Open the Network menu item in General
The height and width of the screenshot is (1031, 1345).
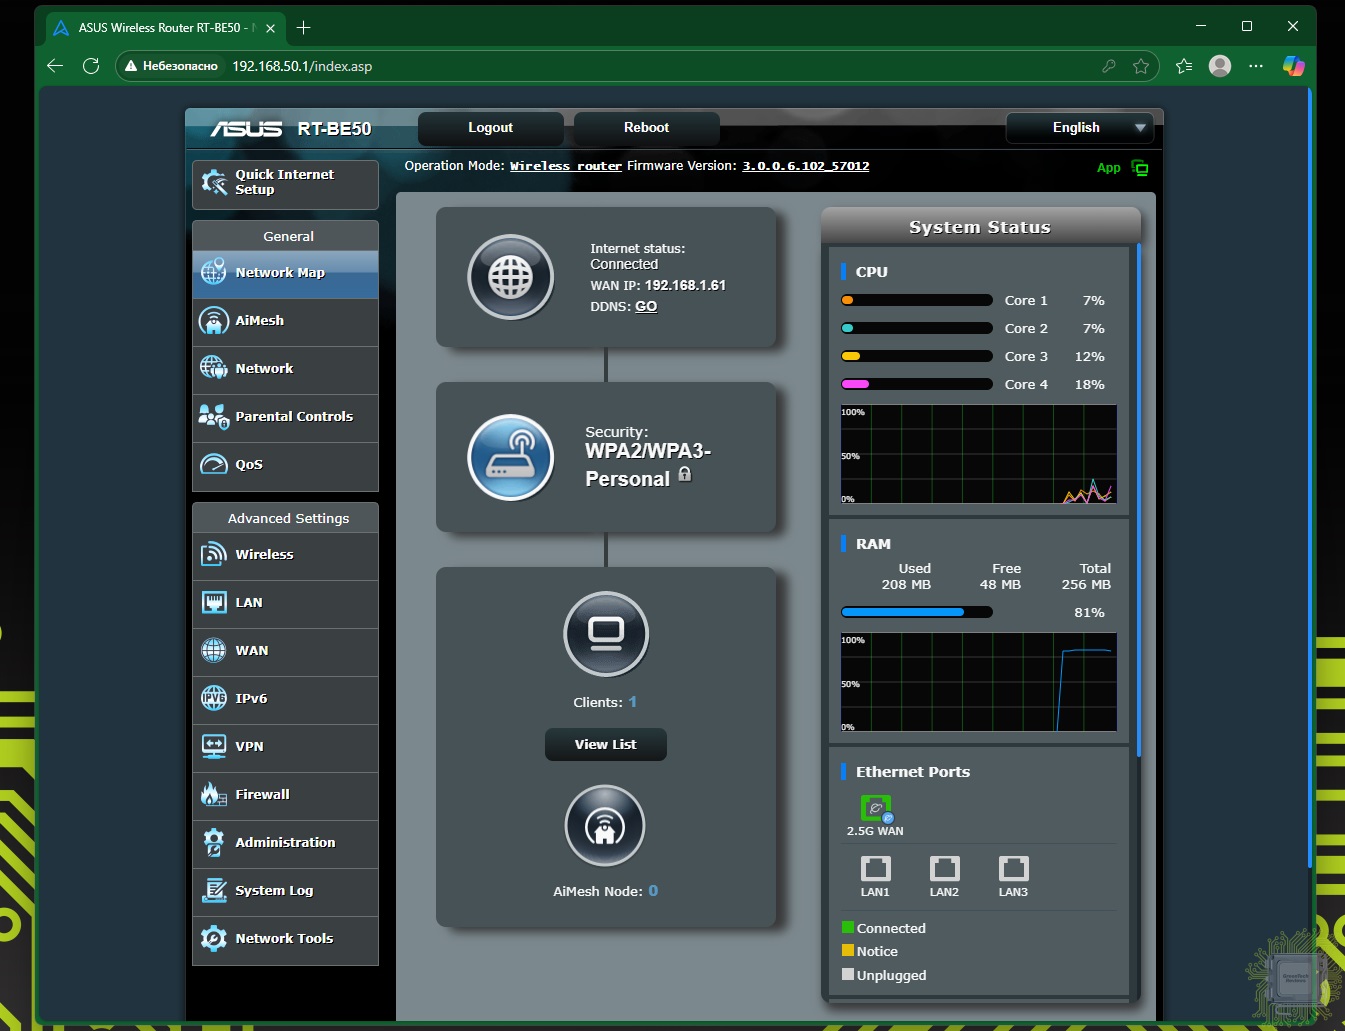[285, 369]
